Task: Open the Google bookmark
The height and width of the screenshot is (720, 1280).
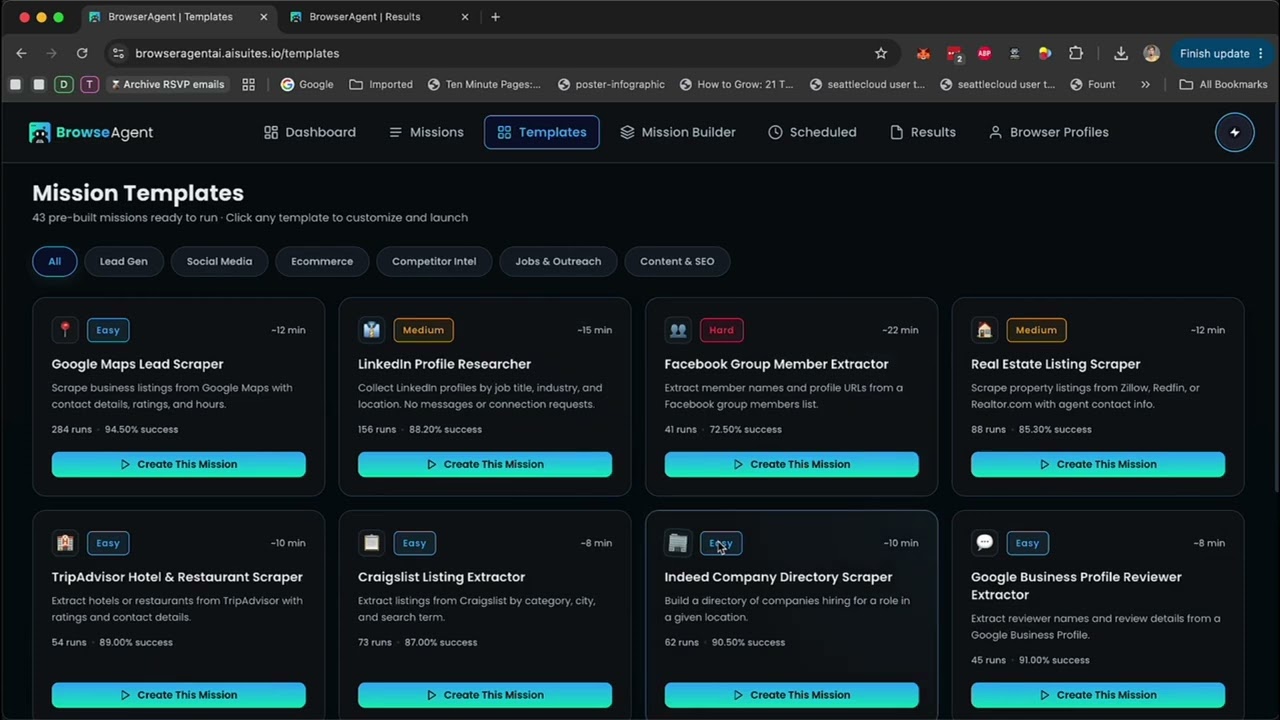Action: (x=307, y=84)
